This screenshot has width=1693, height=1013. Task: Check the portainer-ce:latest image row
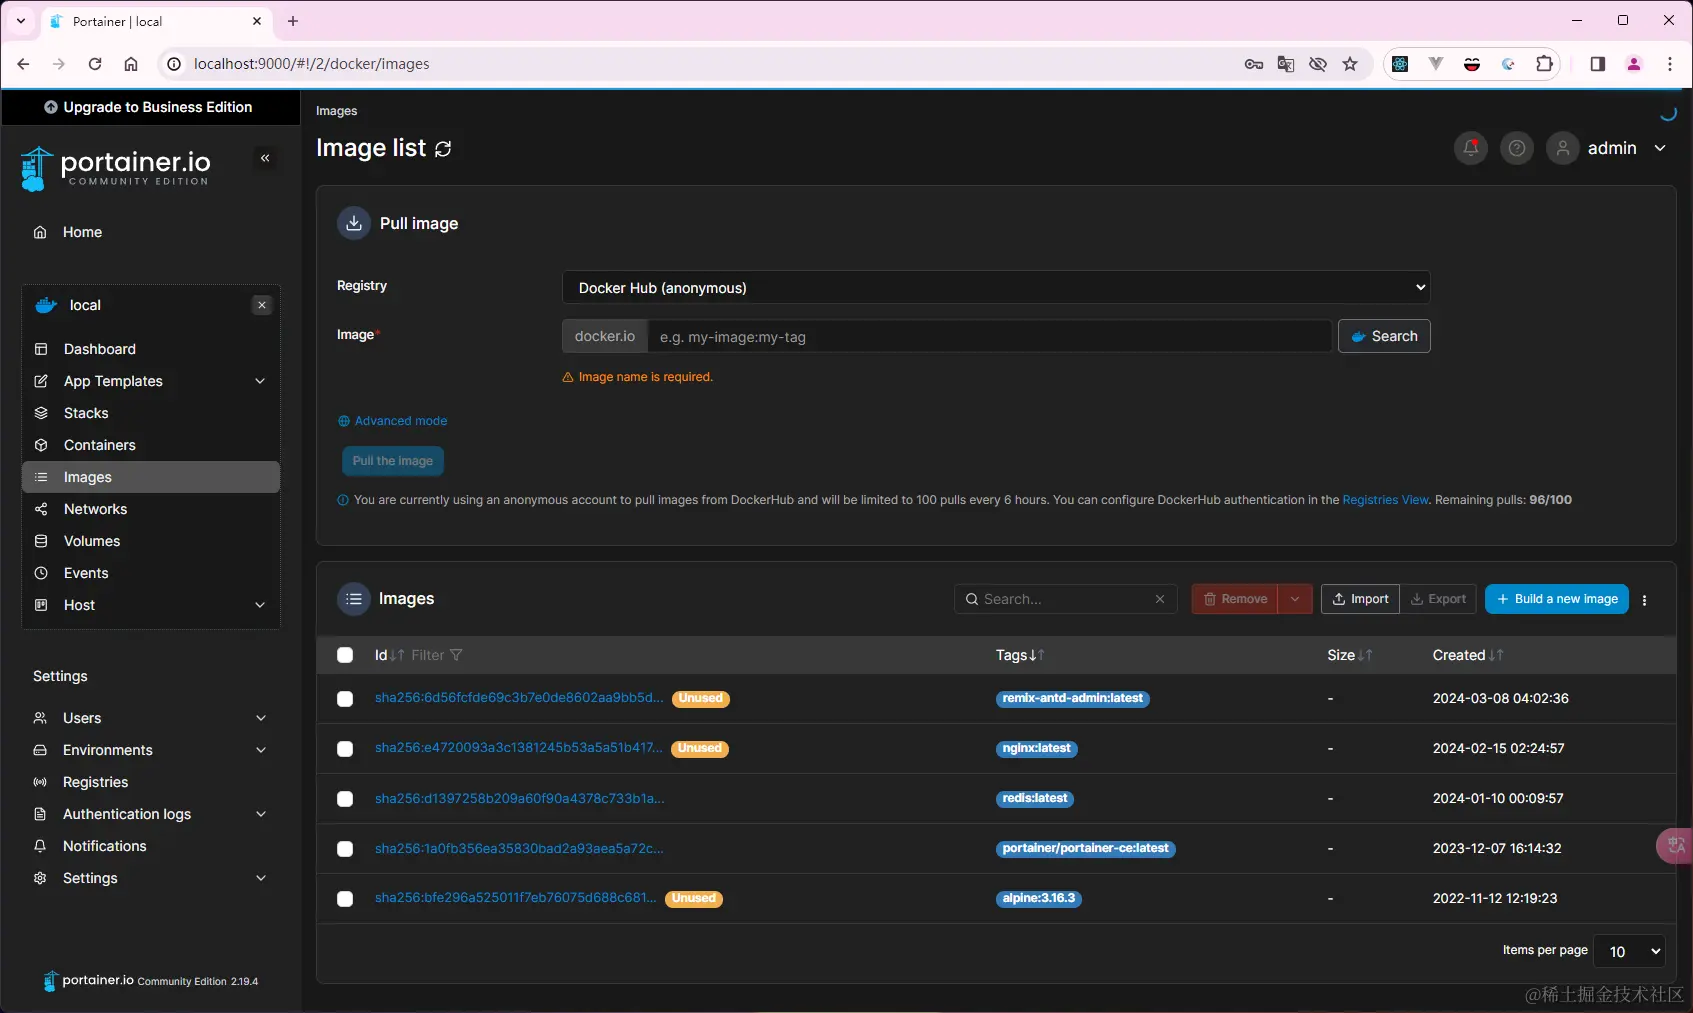tap(345, 849)
